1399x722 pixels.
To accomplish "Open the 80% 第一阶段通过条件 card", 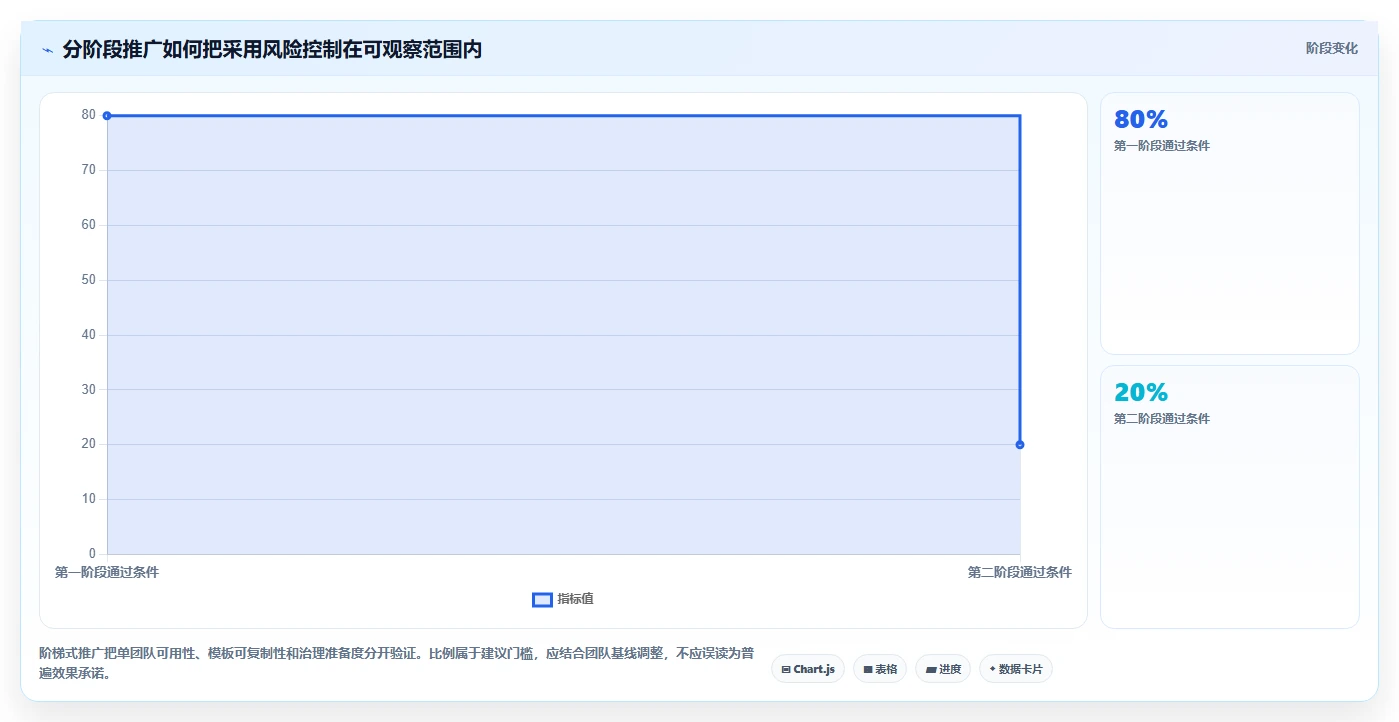I will pyautogui.click(x=1229, y=223).
